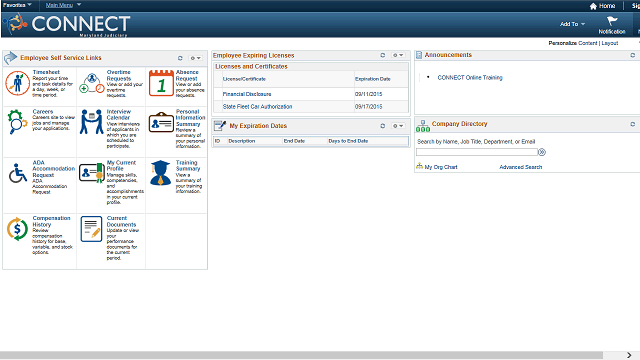
Task: Open the Training Summary link
Action: (x=188, y=165)
